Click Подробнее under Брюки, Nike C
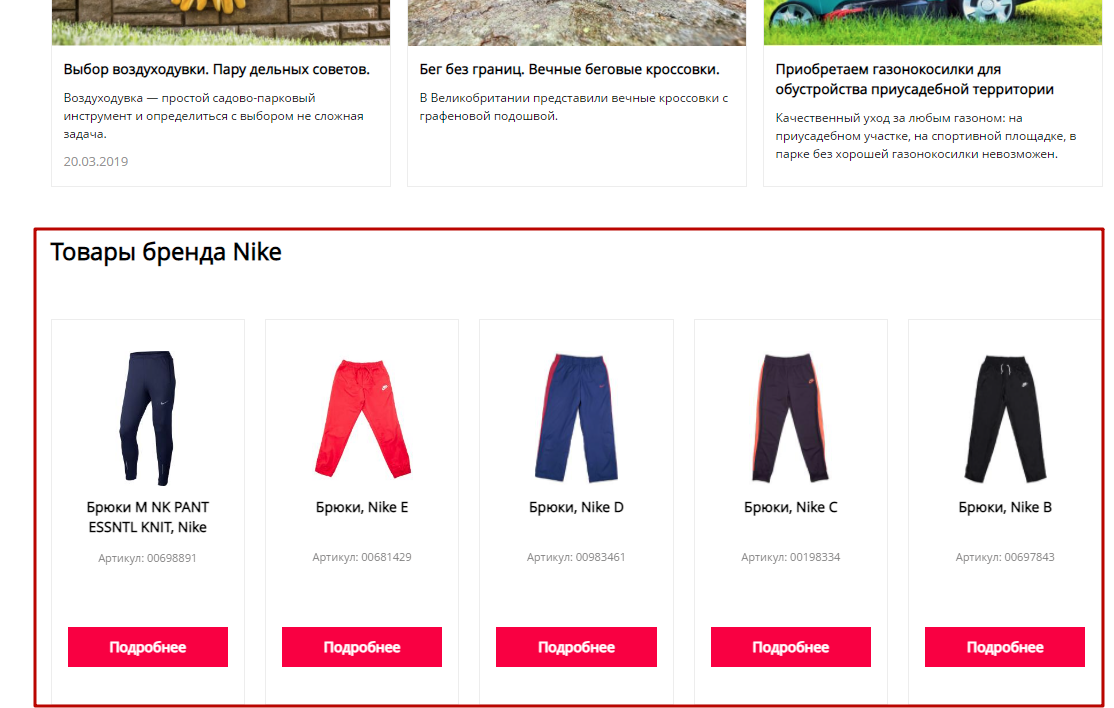 tap(791, 647)
